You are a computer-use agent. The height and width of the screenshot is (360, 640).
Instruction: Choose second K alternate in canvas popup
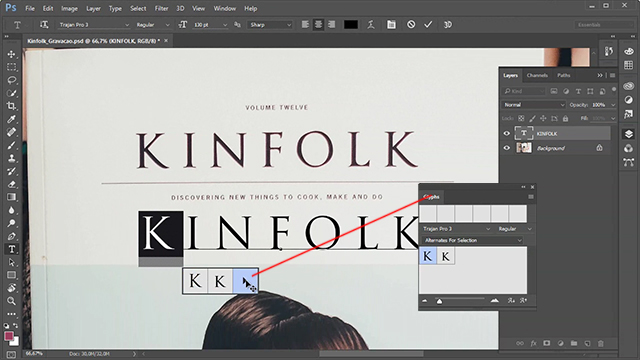pyautogui.click(x=220, y=281)
